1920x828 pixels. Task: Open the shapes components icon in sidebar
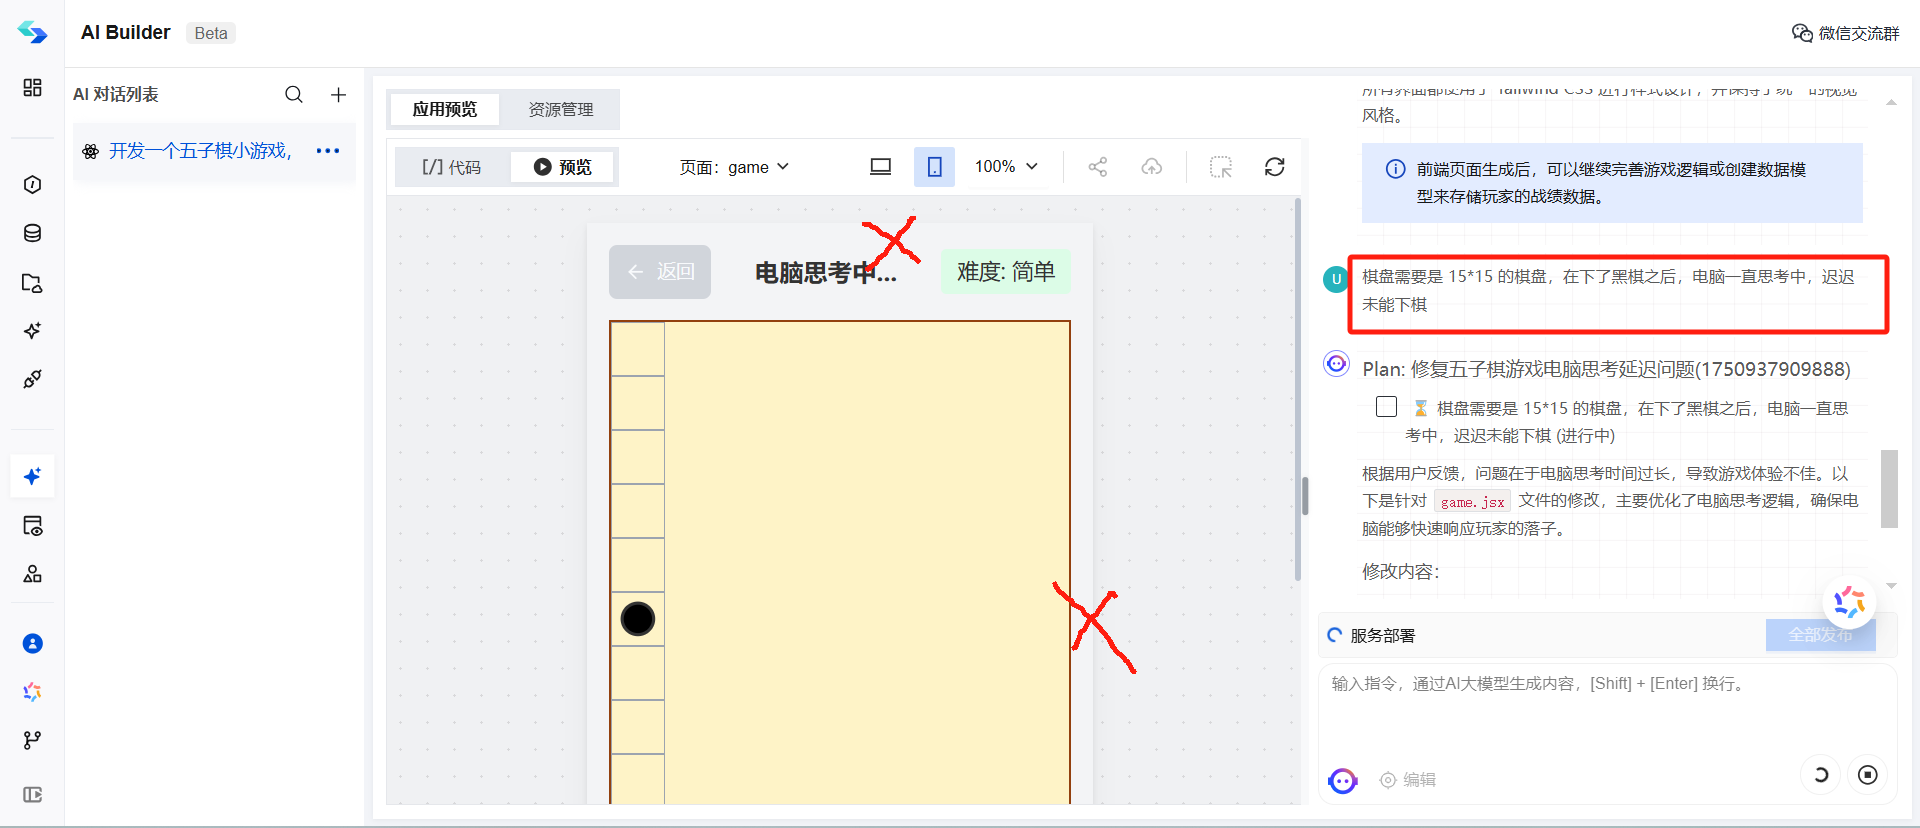tap(32, 574)
